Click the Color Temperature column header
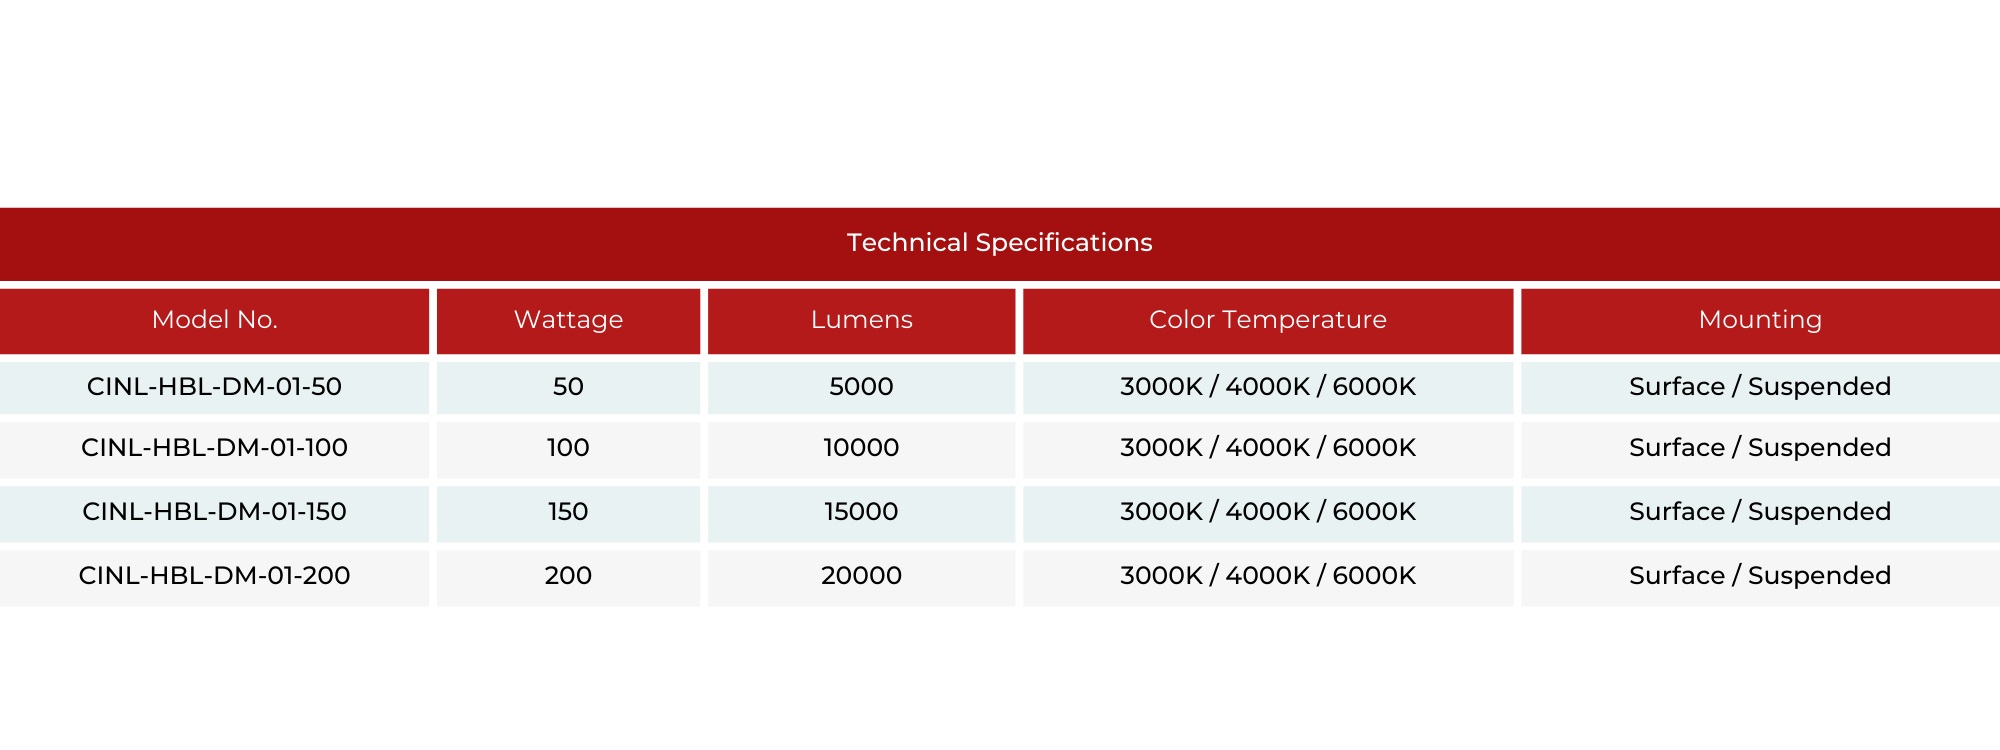The image size is (2000, 750). 1268,321
